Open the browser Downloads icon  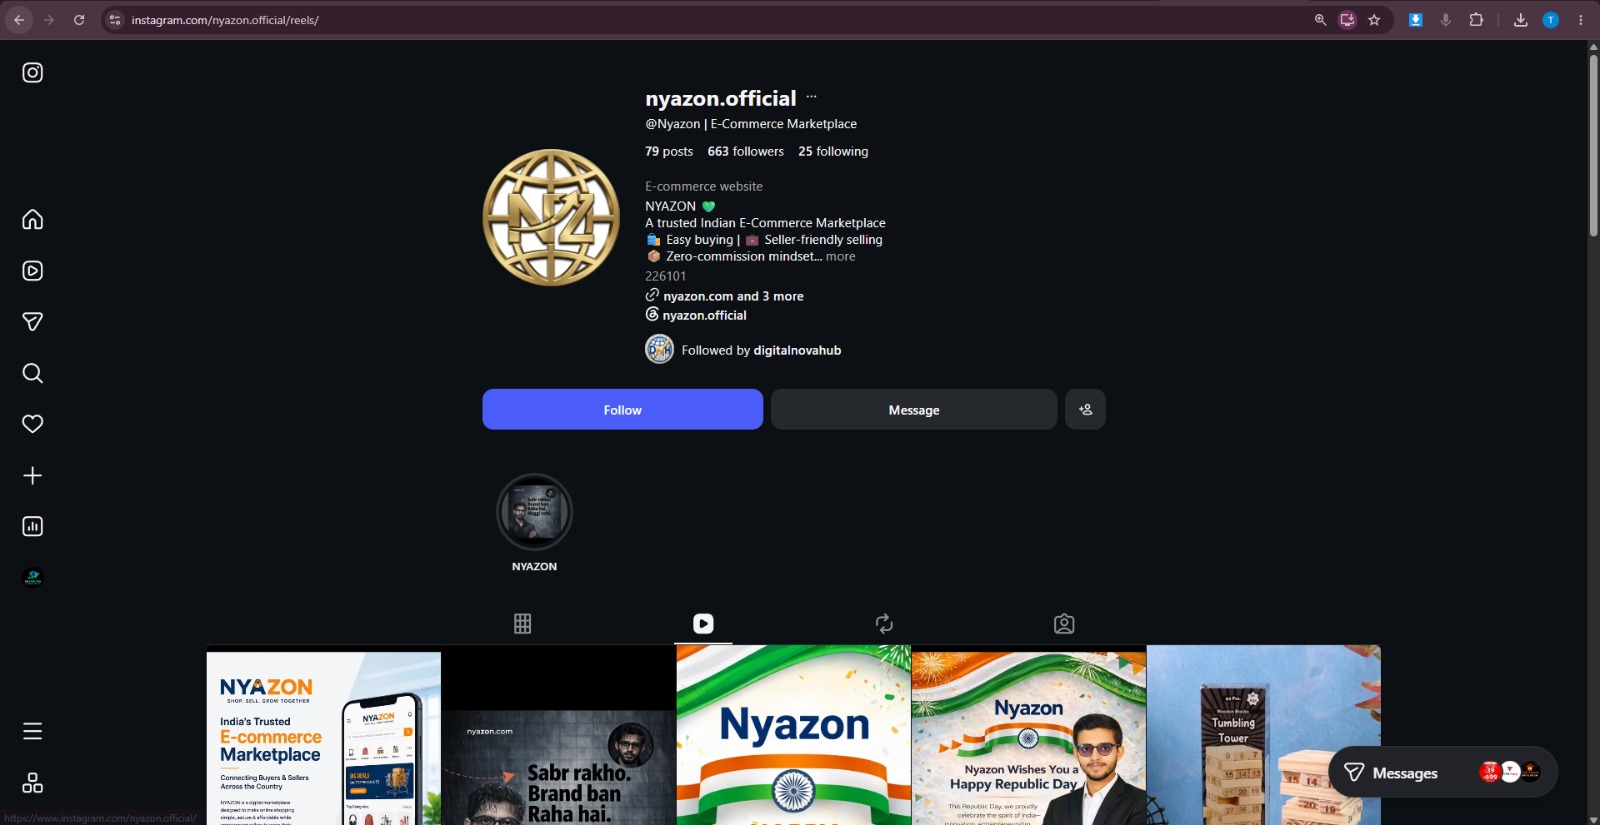1520,20
